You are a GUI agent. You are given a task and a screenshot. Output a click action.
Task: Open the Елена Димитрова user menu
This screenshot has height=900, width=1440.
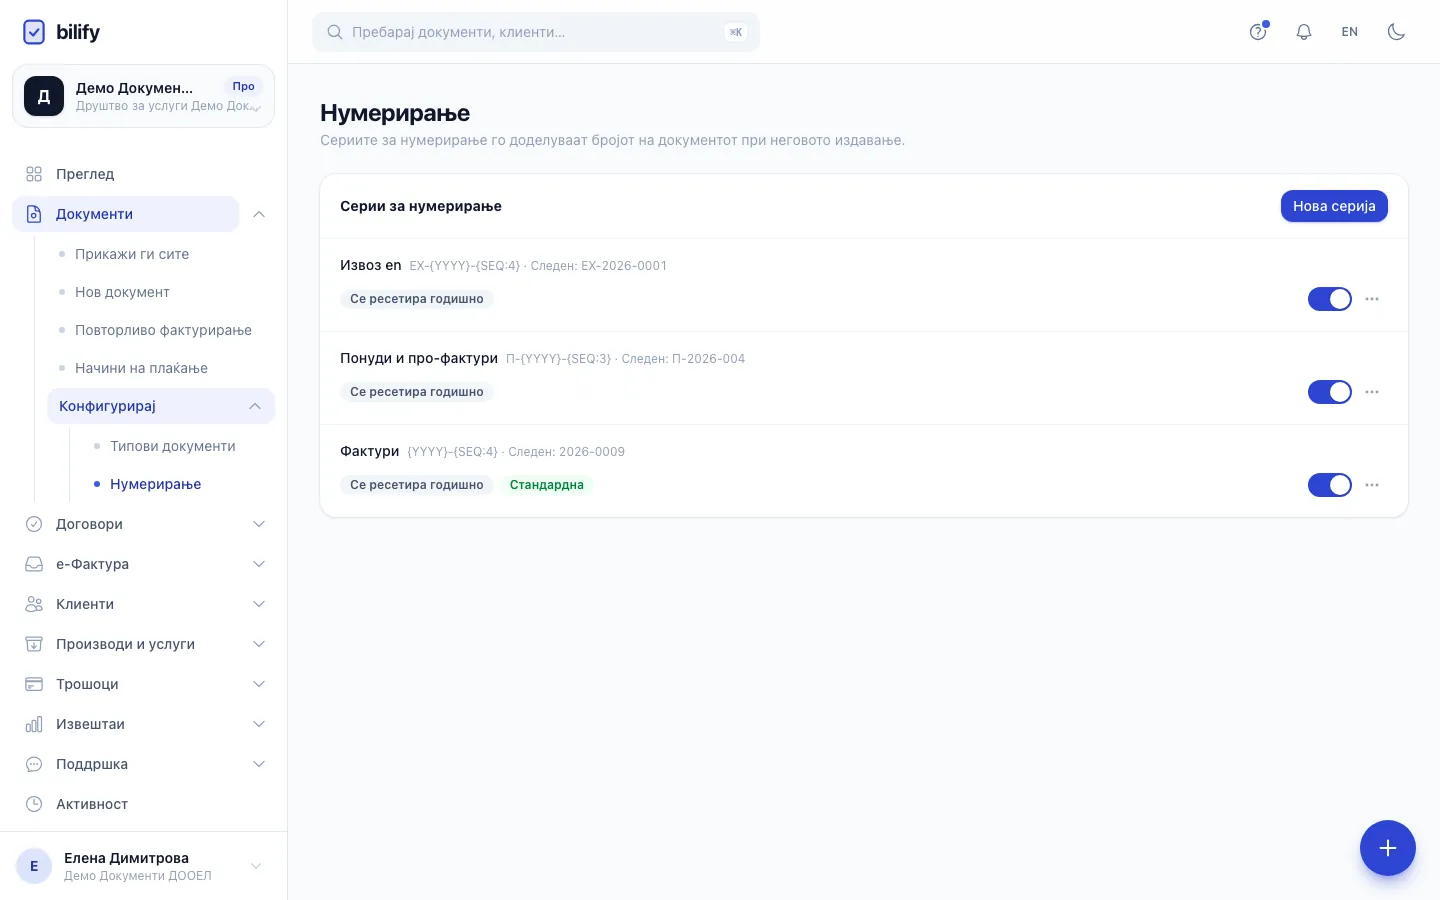(x=143, y=866)
